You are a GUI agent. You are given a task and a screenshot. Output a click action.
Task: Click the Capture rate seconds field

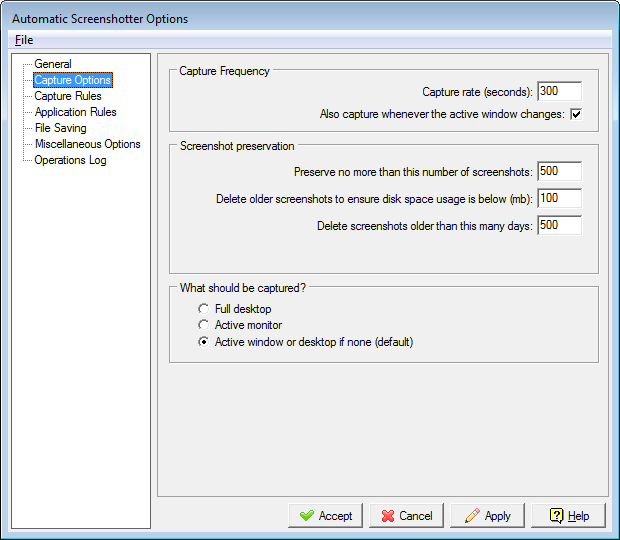(x=559, y=91)
